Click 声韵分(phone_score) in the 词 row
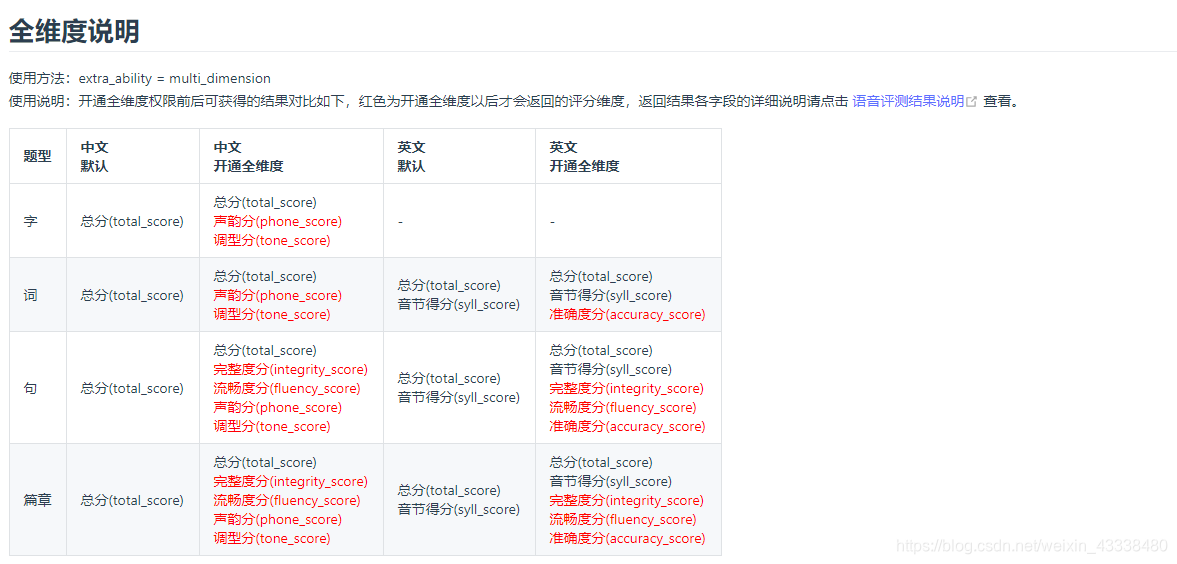Image resolution: width=1177 pixels, height=564 pixels. 278,295
